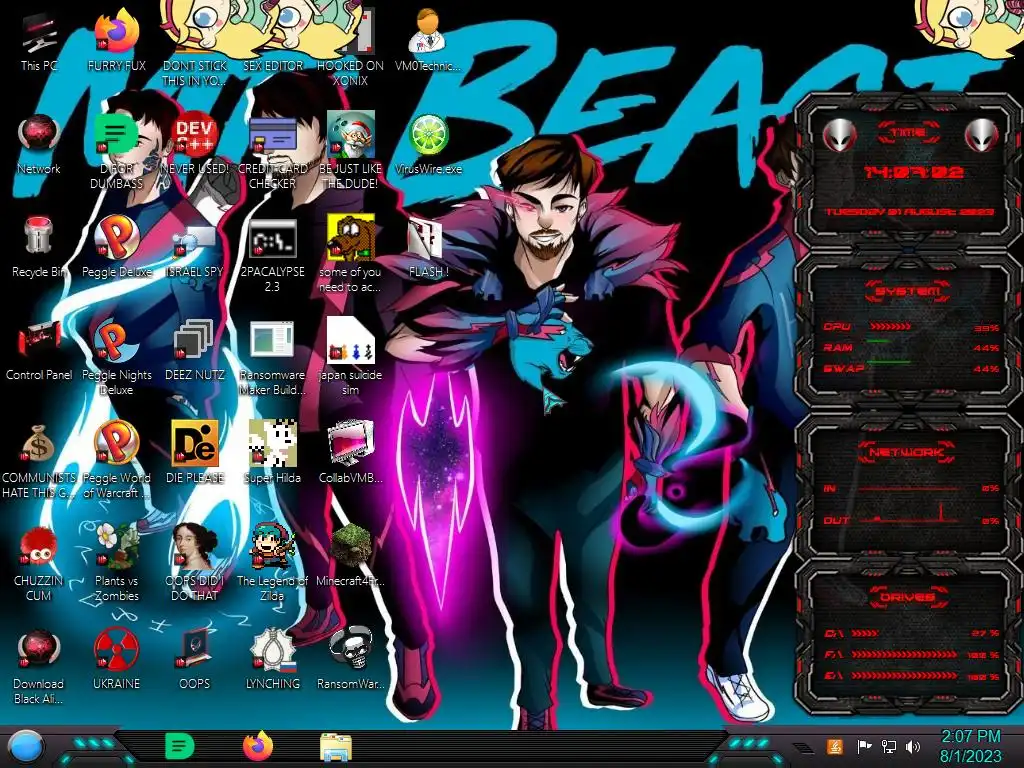Click the SYSTEM header on the widget
The width and height of the screenshot is (1024, 768).
point(908,291)
